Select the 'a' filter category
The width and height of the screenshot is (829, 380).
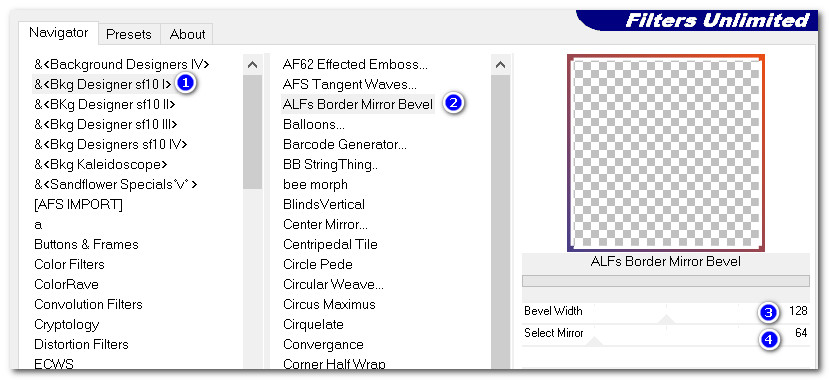(x=38, y=225)
